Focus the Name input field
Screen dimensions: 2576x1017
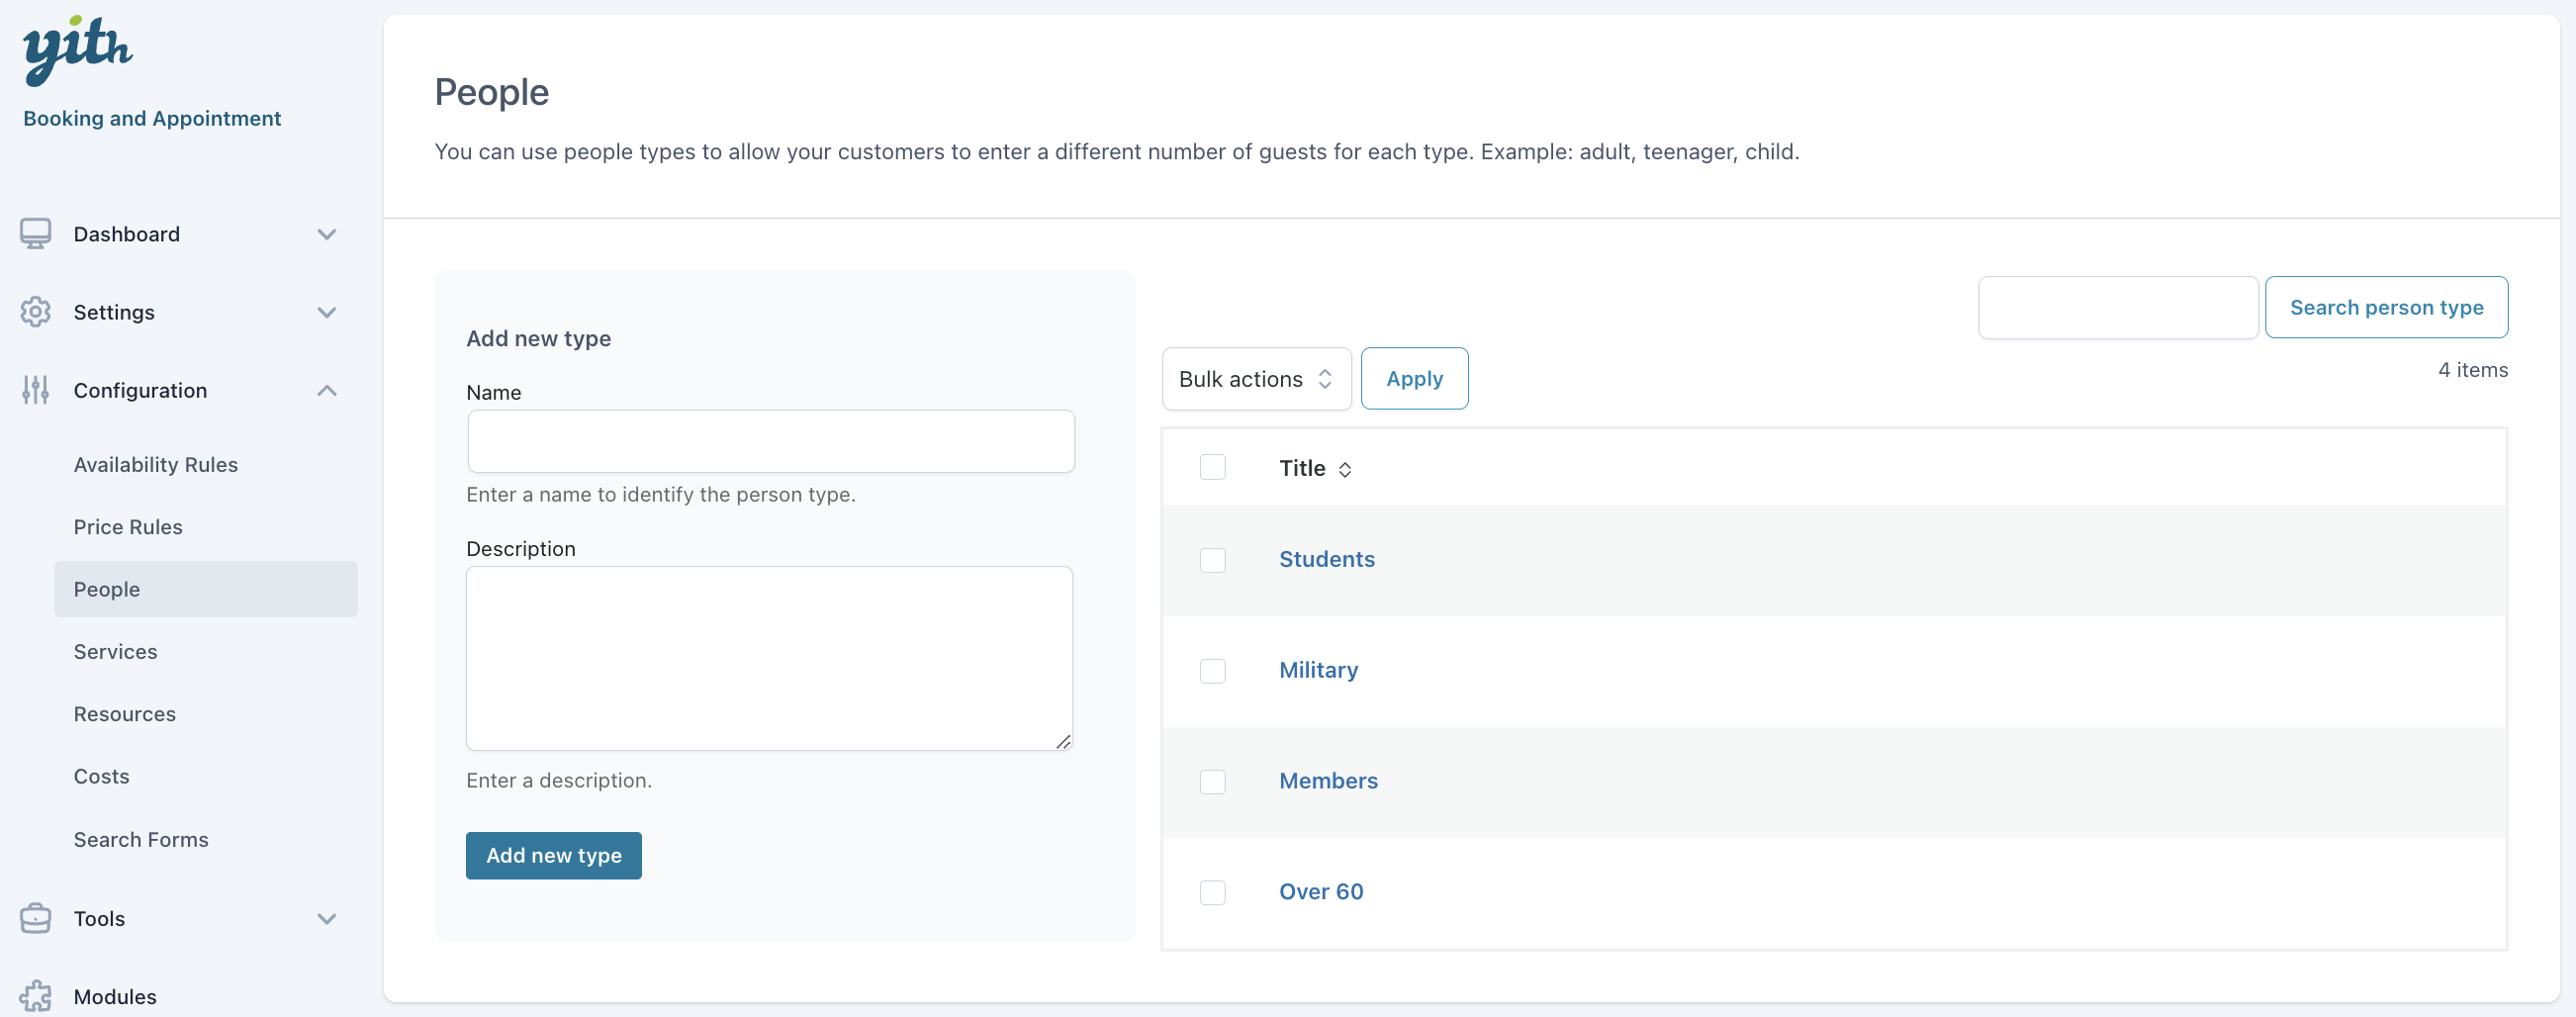[770, 441]
